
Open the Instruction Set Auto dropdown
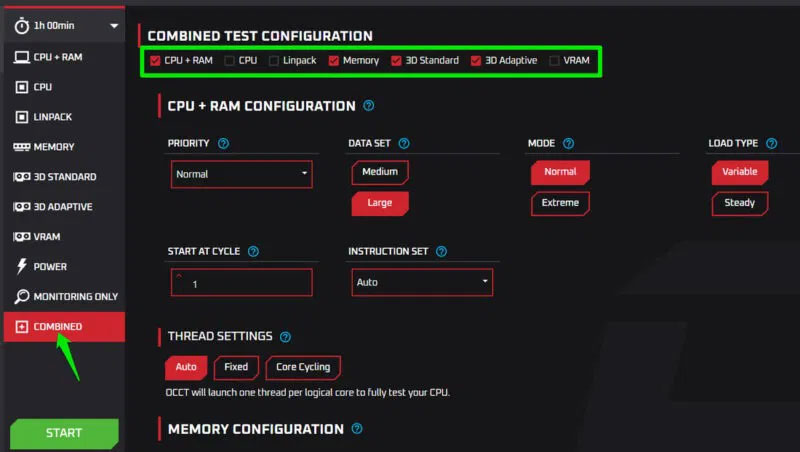[x=422, y=282]
